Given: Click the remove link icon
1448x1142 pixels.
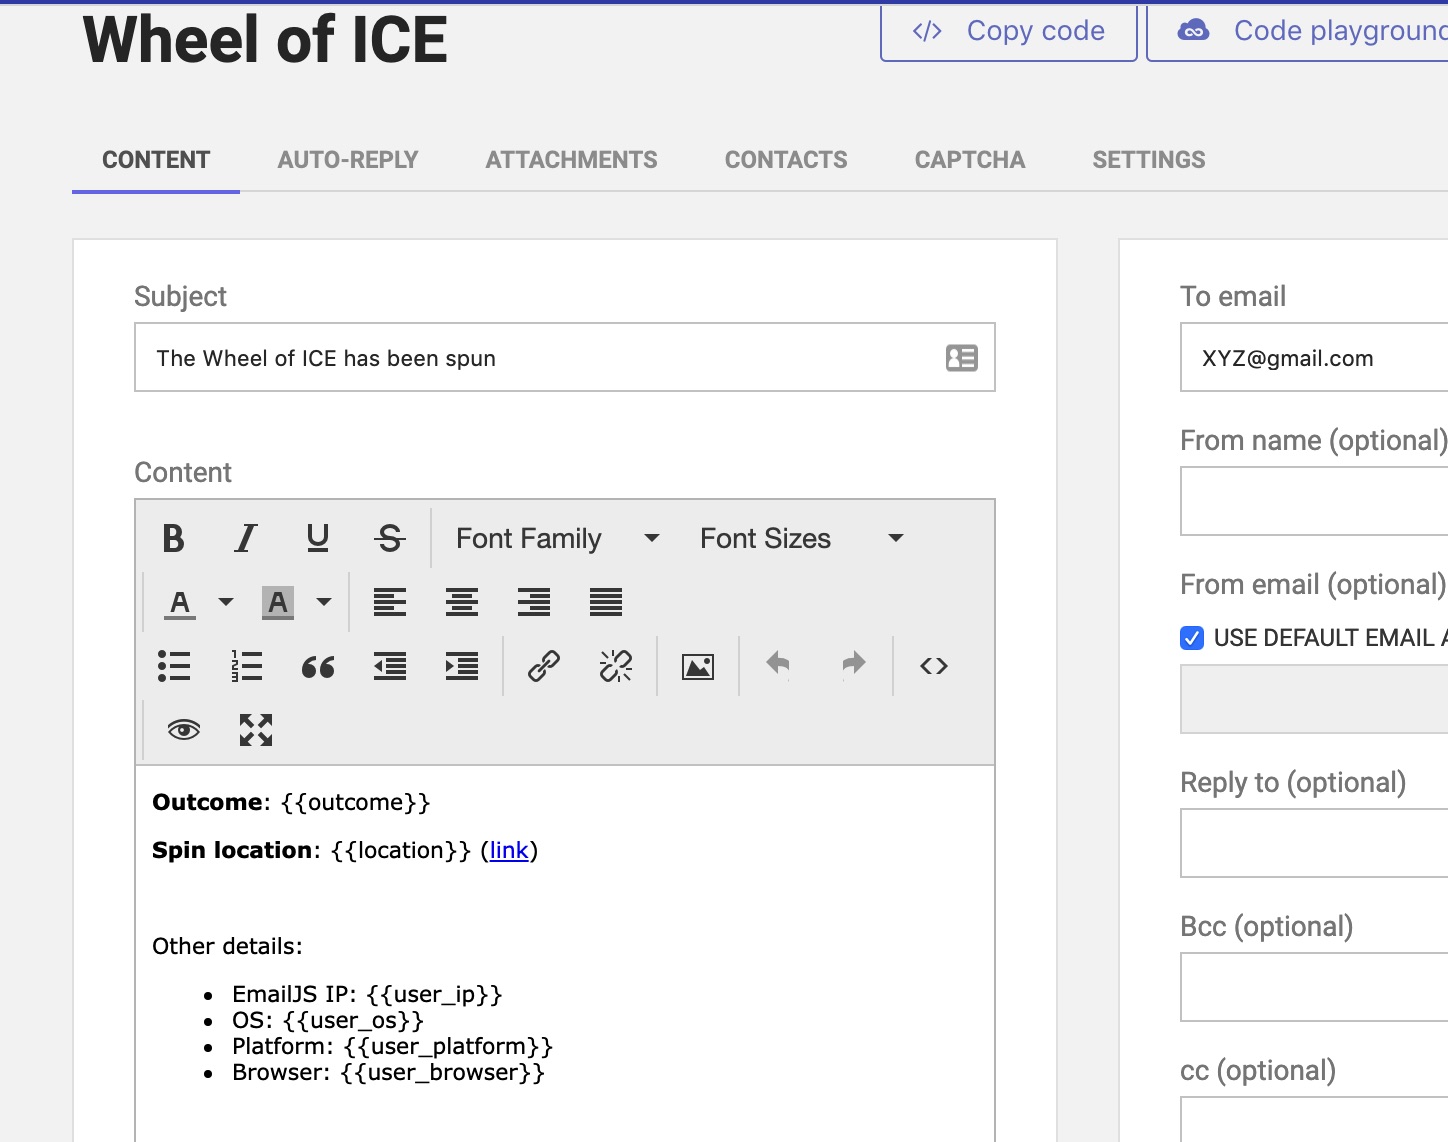Looking at the screenshot, I should point(615,666).
